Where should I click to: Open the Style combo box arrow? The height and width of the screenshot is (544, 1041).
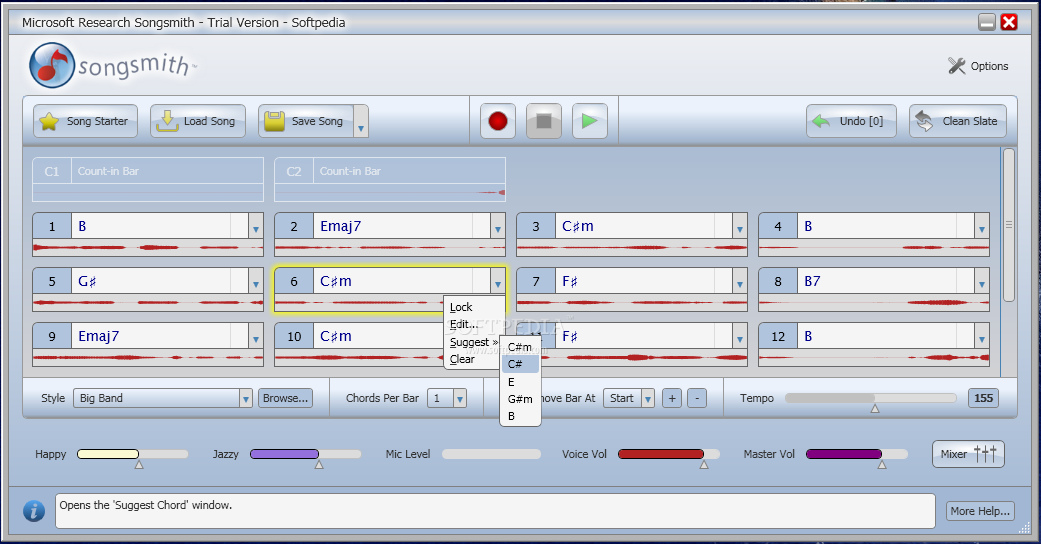pos(246,399)
